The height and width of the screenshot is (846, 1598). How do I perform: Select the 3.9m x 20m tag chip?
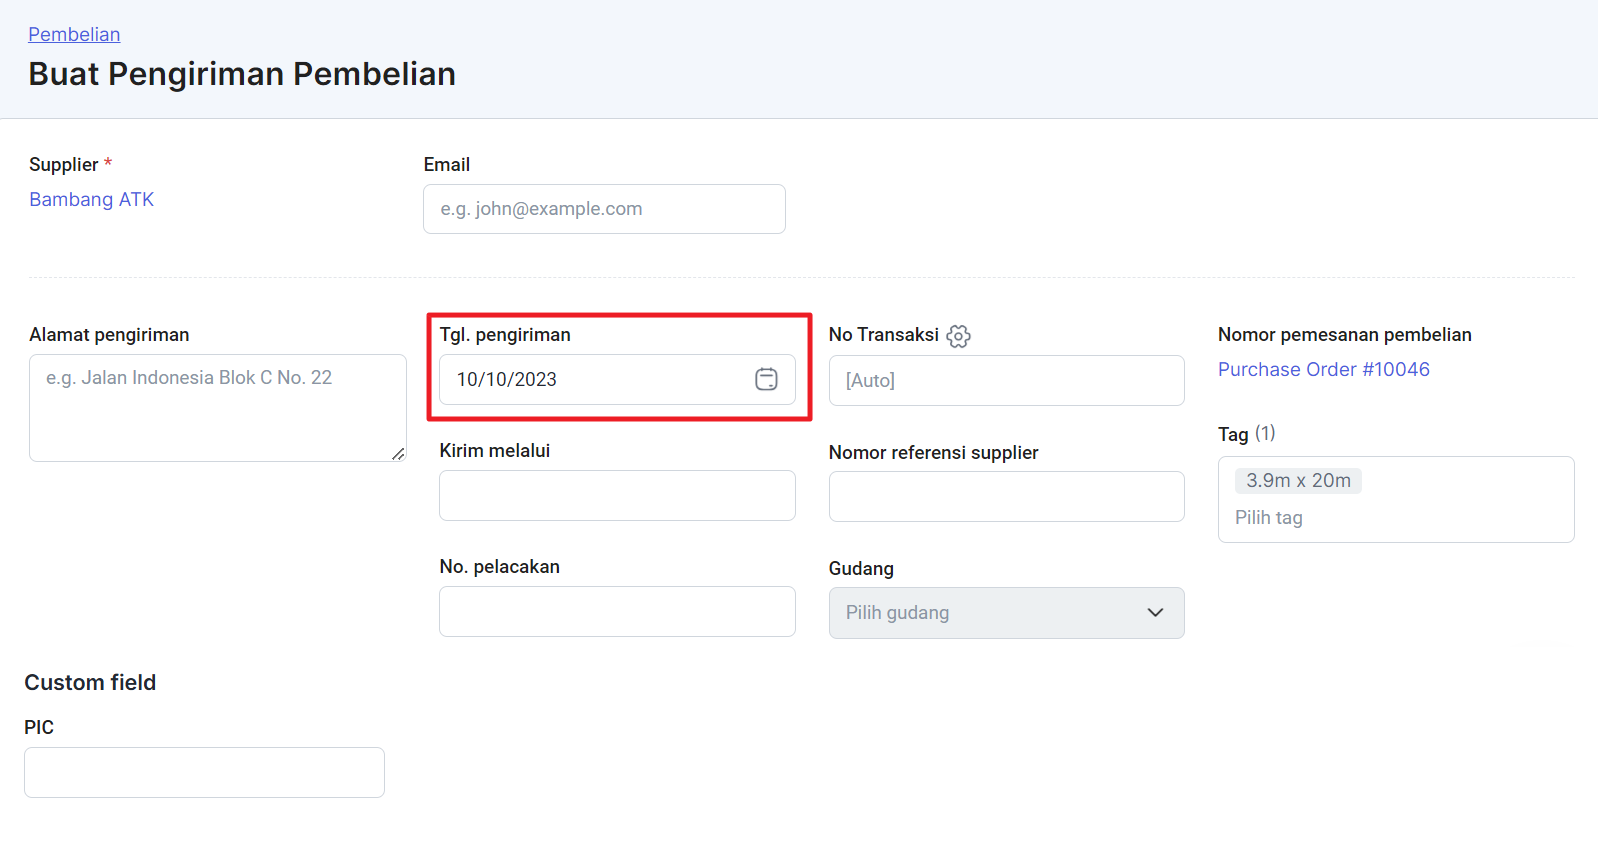click(1298, 481)
